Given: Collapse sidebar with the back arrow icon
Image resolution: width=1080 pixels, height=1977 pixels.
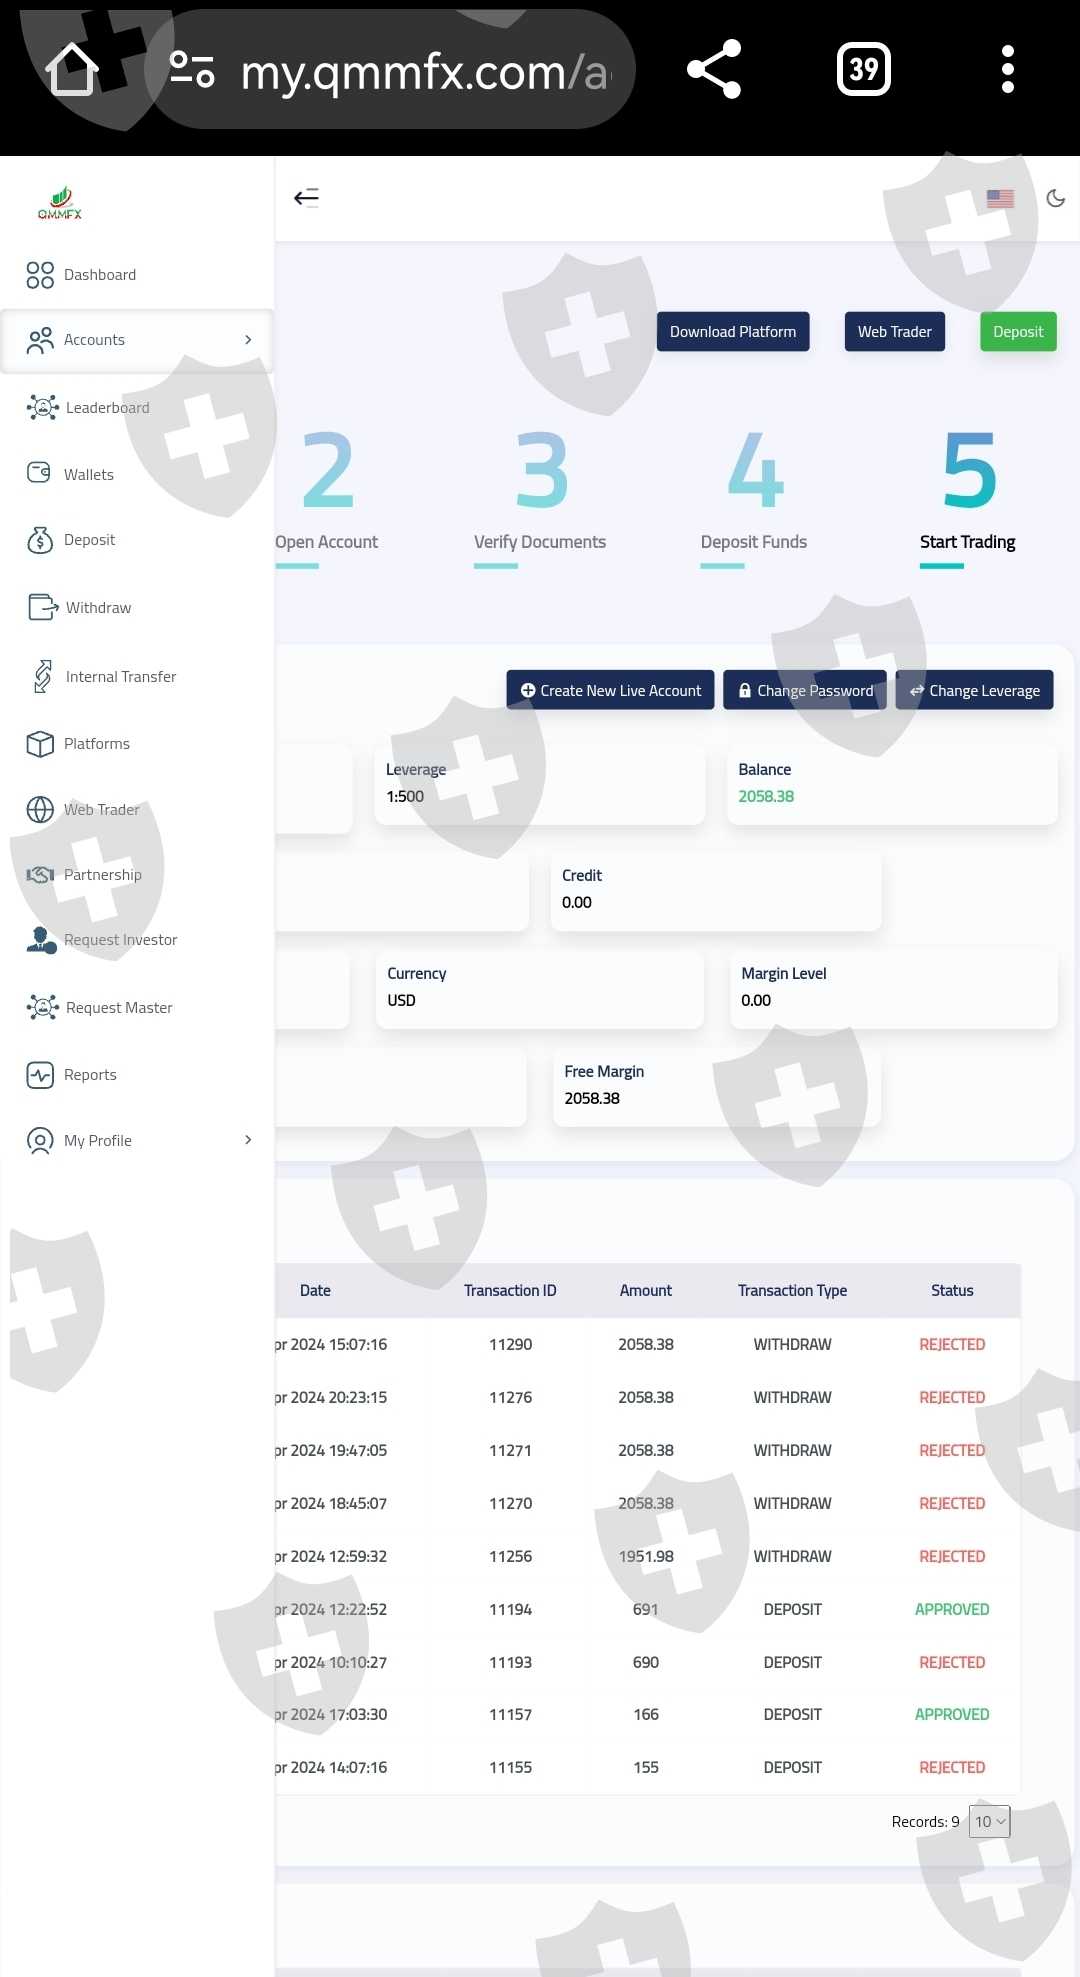Looking at the screenshot, I should point(306,197).
